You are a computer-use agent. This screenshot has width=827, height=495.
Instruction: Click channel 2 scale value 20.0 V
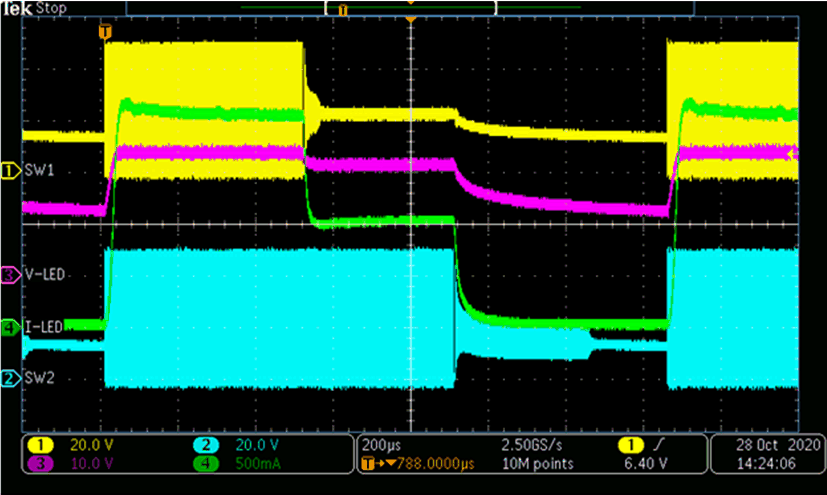tap(257, 445)
